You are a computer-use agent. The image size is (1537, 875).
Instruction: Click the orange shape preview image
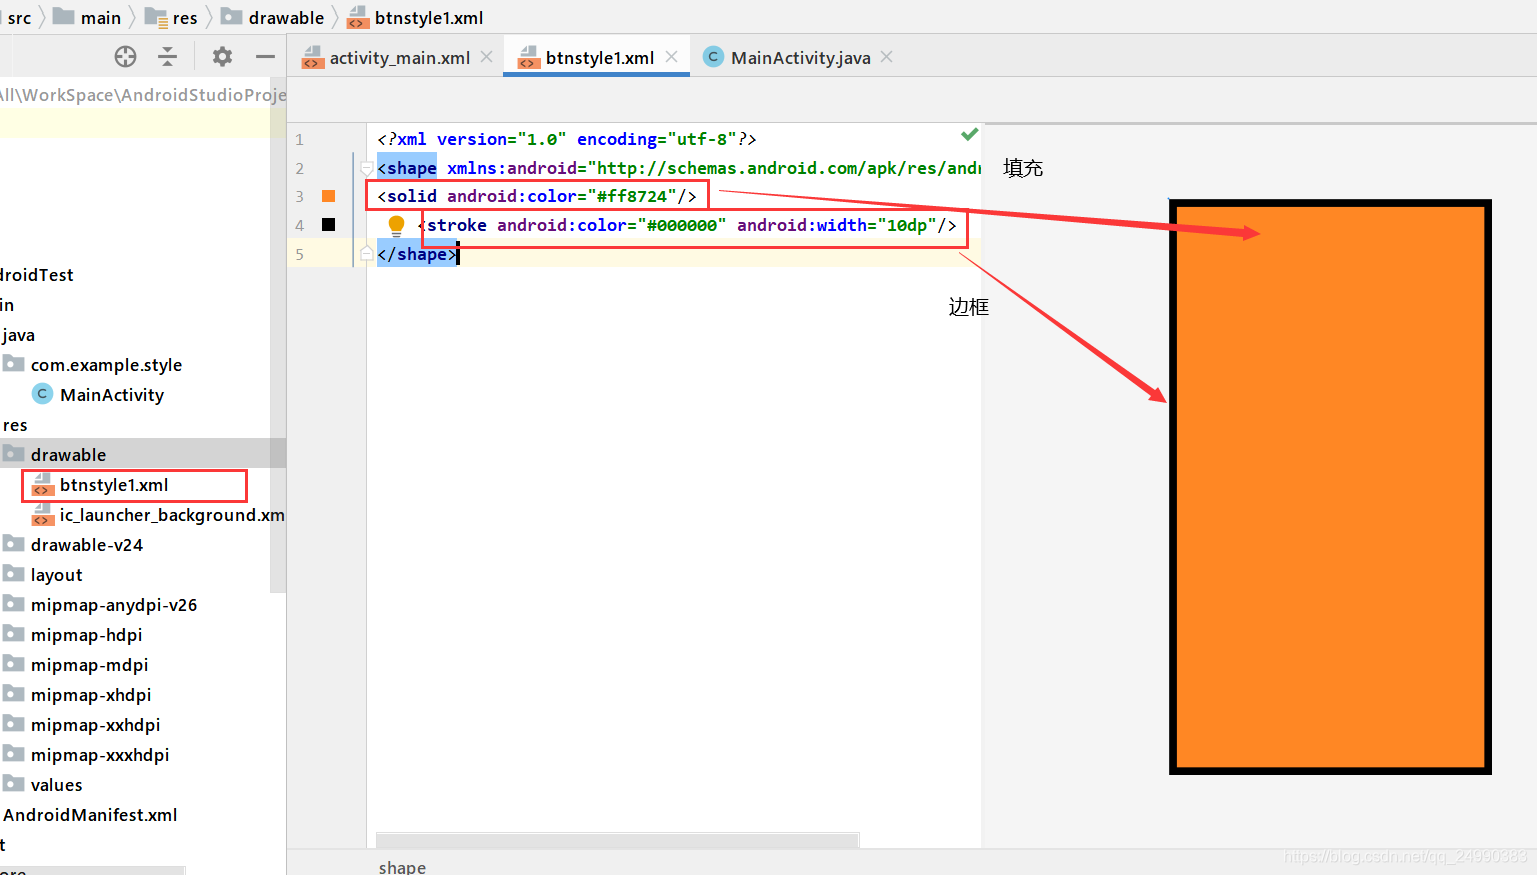1330,487
